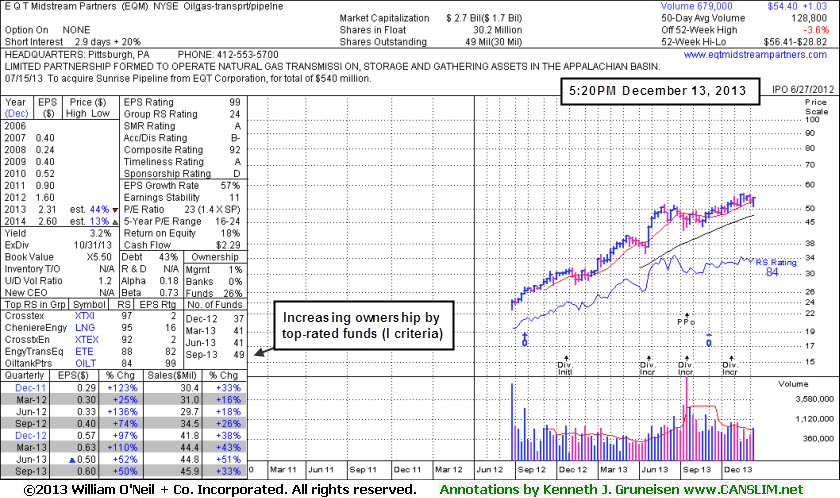Select the 2012 annual EPS 1.60

[46, 198]
